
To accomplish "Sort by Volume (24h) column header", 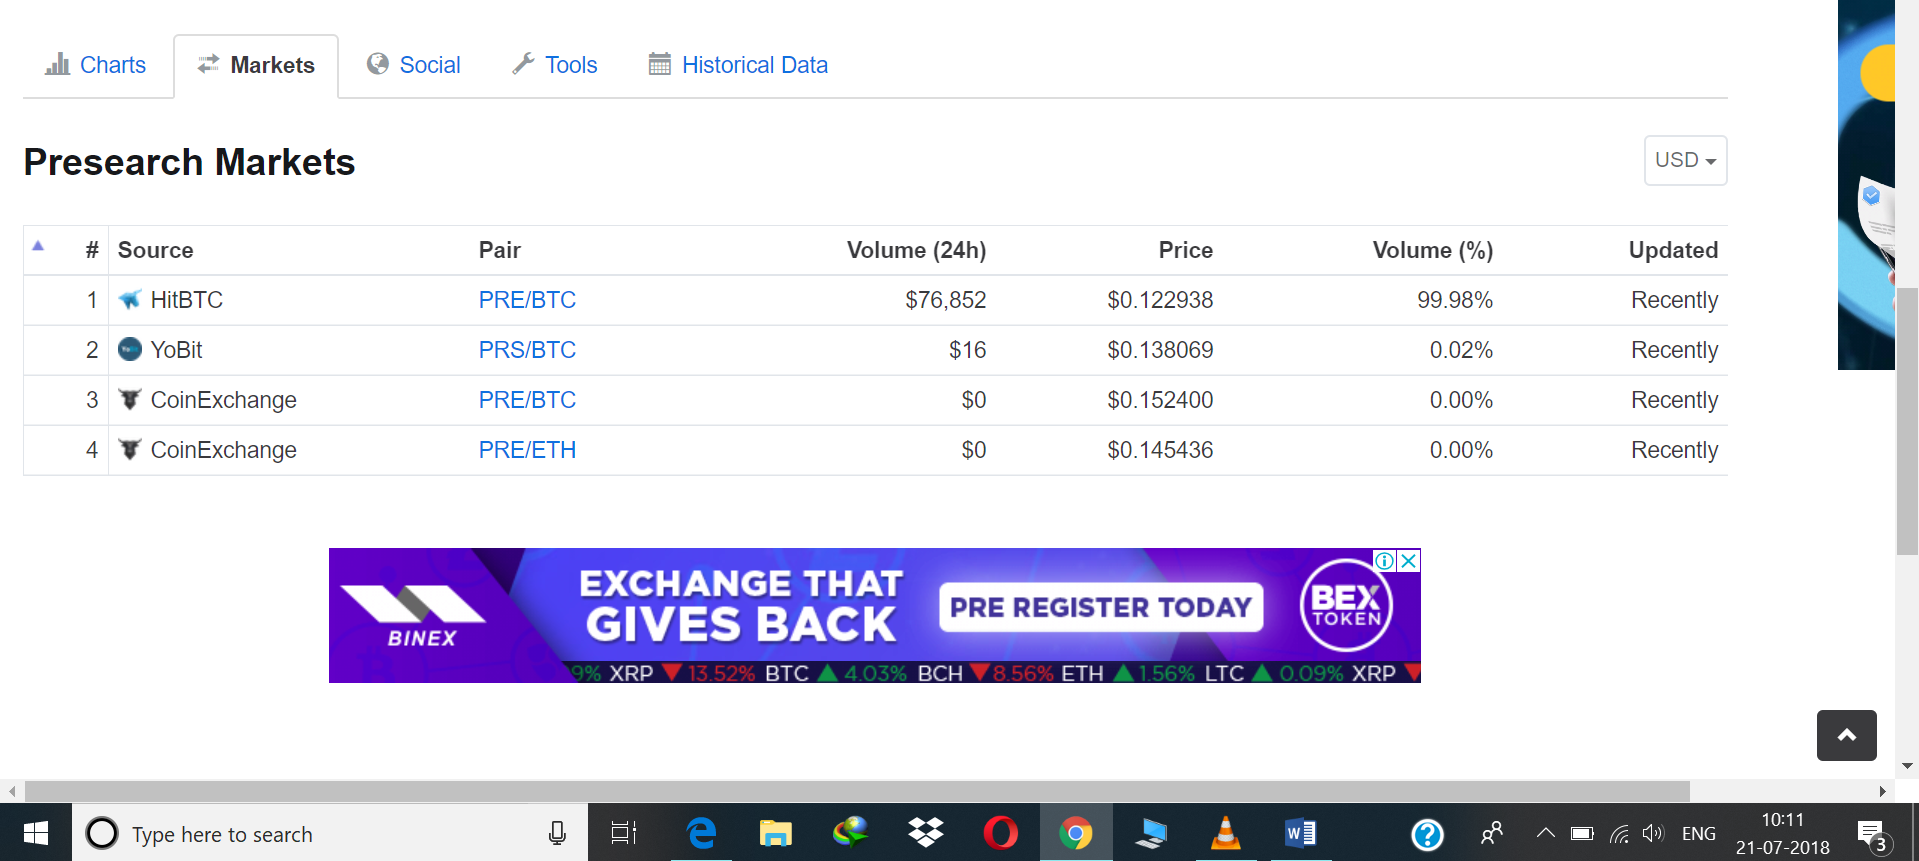I will 916,250.
